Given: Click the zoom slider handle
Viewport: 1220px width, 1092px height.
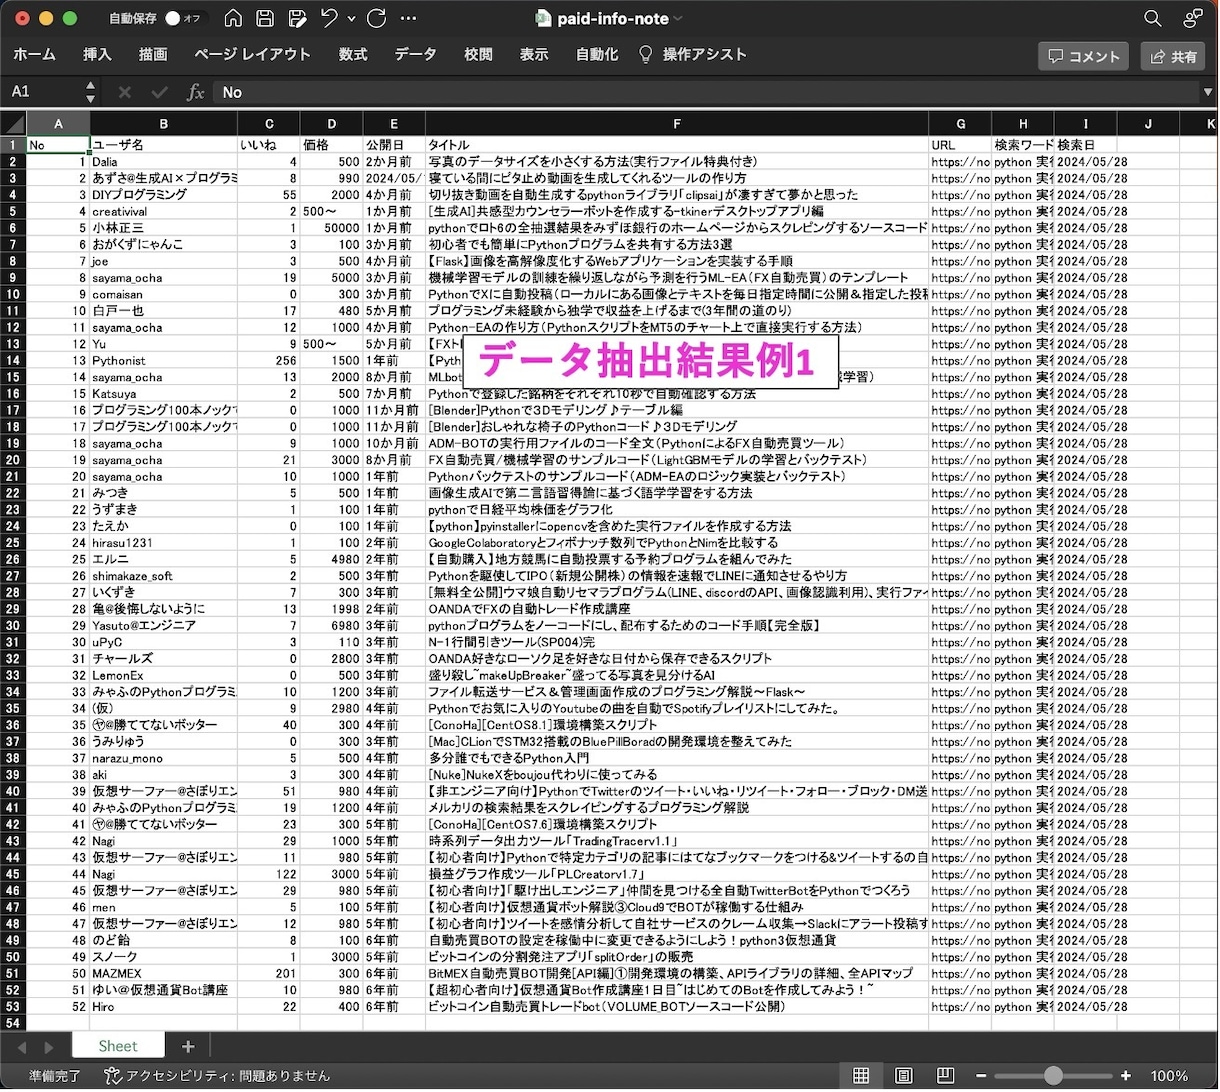Looking at the screenshot, I should (1053, 1076).
